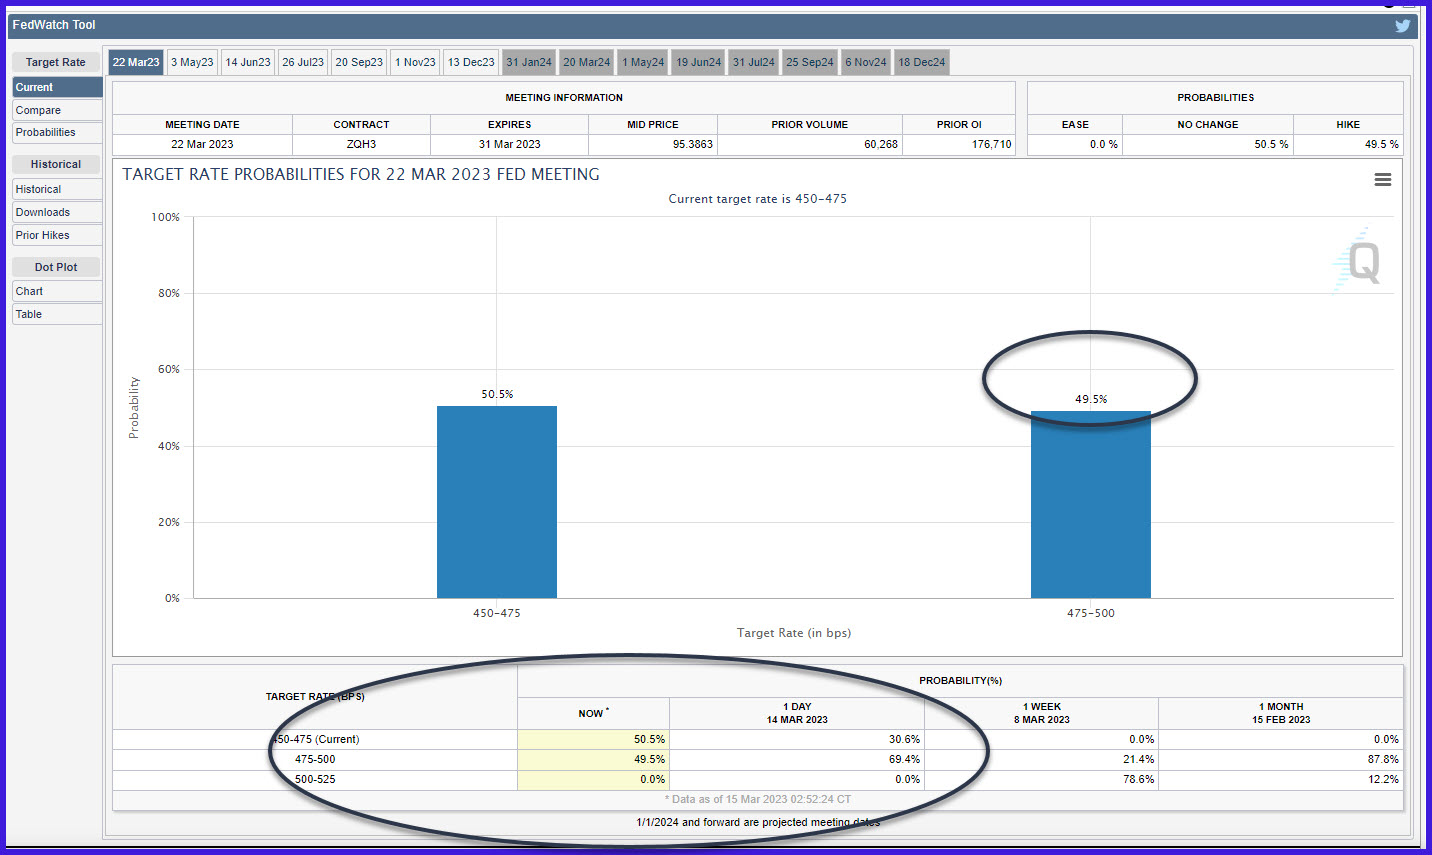
Task: Click the 30.6% one-day probability cell
Action: click(x=797, y=739)
